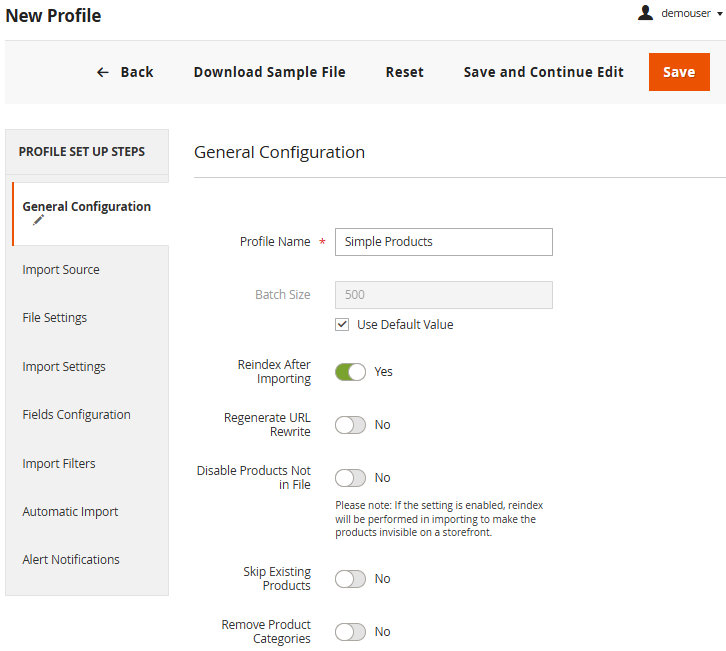The width and height of the screenshot is (726, 651).
Task: Open the demouser dropdown arrow
Action: pyautogui.click(x=720, y=13)
